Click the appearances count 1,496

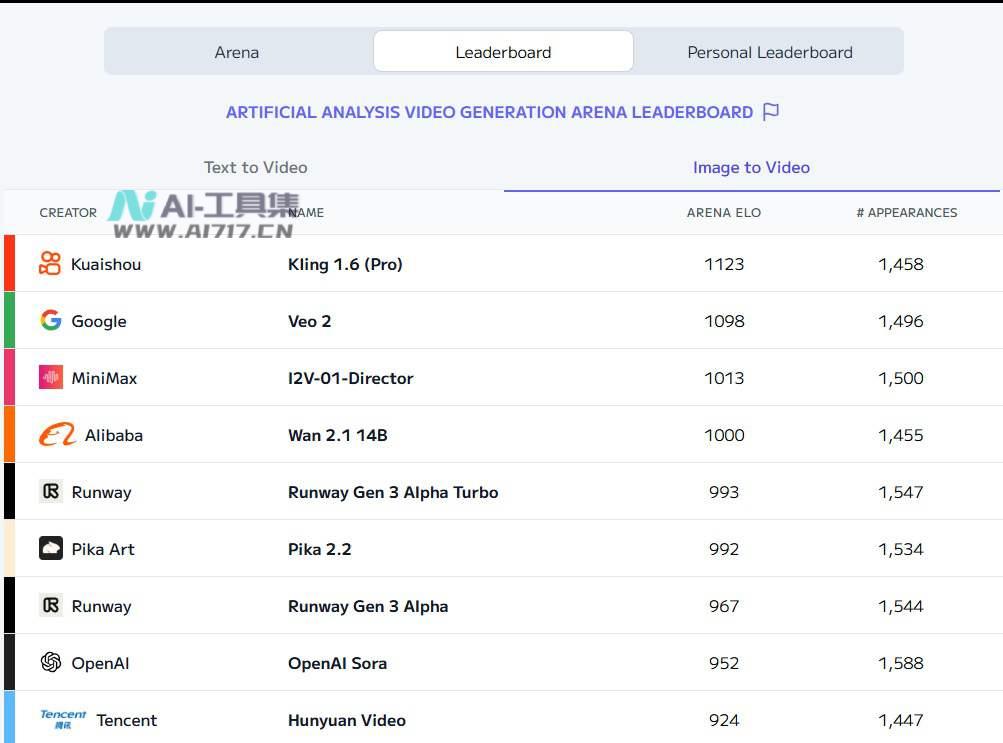click(901, 321)
